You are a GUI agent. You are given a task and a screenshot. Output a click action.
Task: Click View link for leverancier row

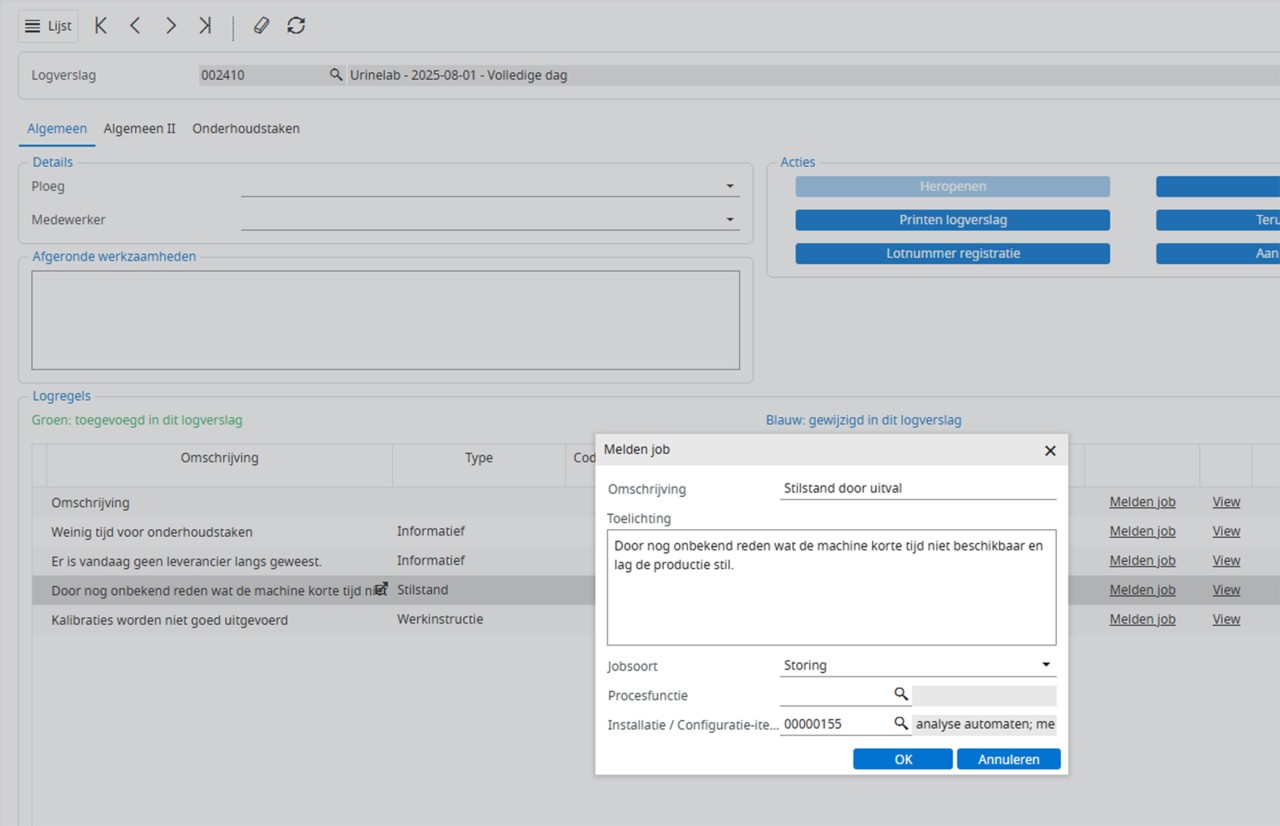(1226, 560)
